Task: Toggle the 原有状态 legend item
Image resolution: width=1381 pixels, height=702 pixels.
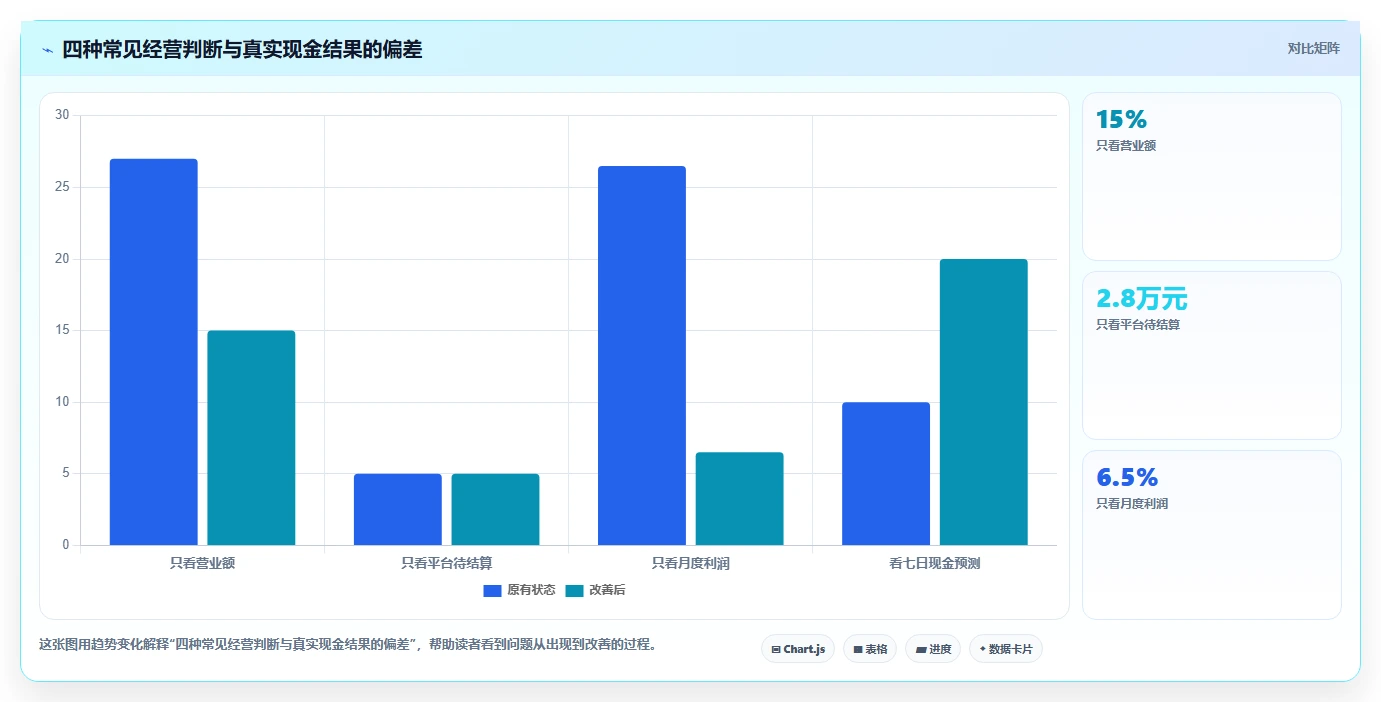Action: click(x=519, y=590)
